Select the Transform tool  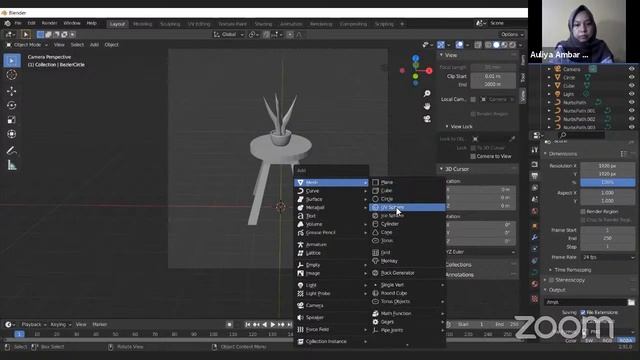(12, 134)
